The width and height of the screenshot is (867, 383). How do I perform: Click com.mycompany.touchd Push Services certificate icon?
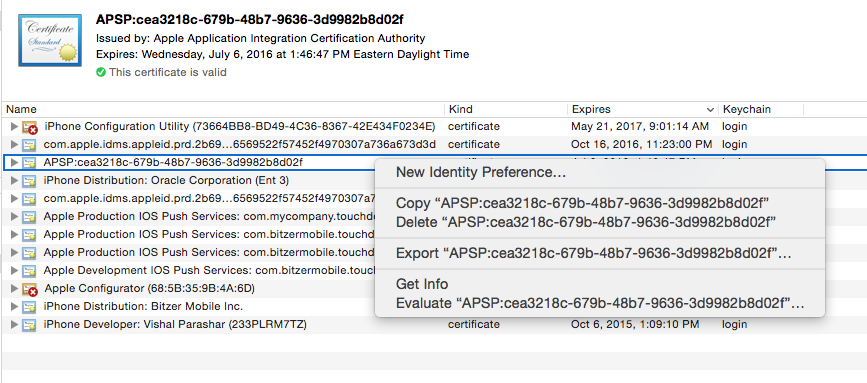pos(29,217)
